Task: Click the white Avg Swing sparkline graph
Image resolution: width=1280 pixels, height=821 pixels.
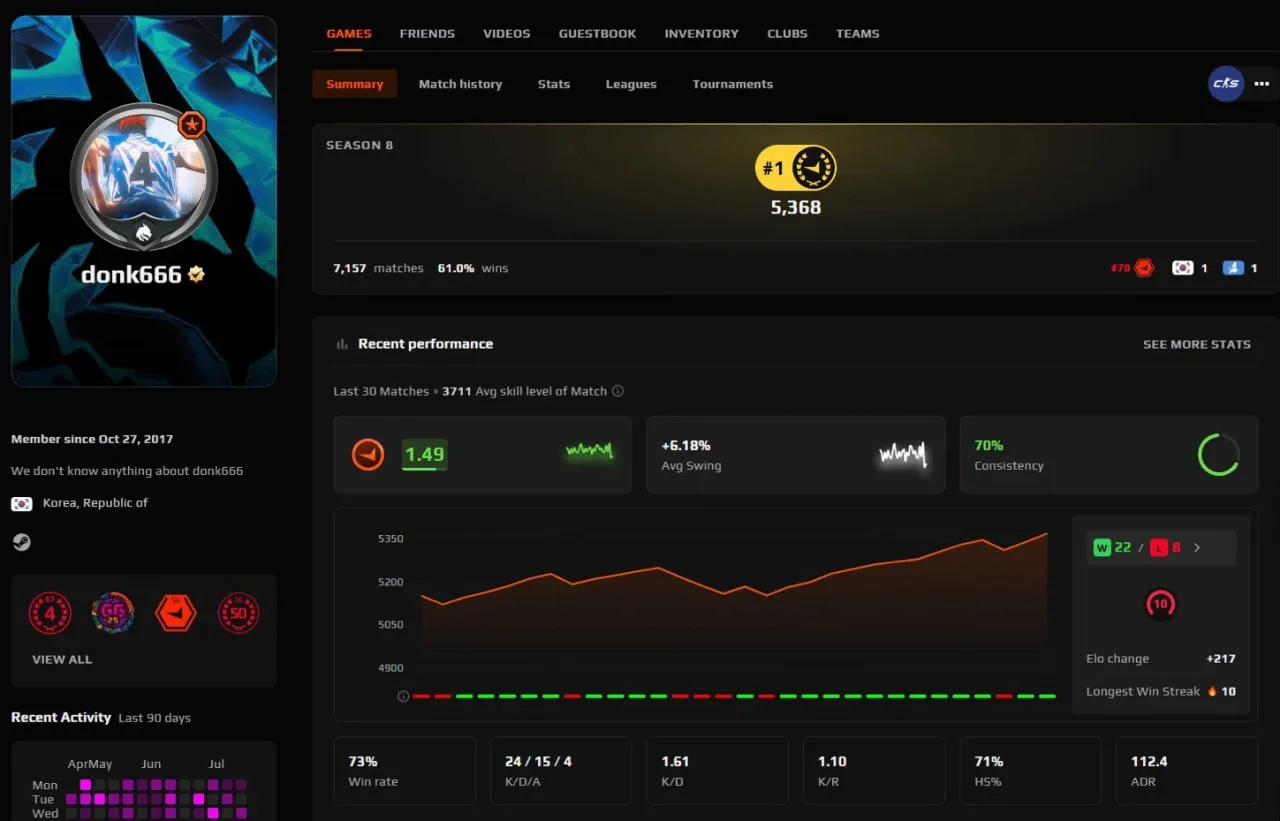Action: click(x=903, y=456)
